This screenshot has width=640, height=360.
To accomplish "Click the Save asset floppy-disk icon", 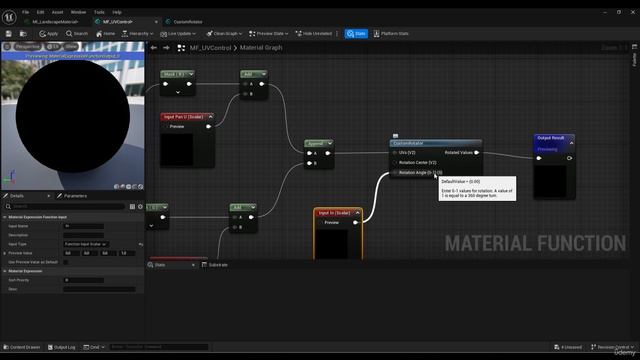I will [x=9, y=33].
